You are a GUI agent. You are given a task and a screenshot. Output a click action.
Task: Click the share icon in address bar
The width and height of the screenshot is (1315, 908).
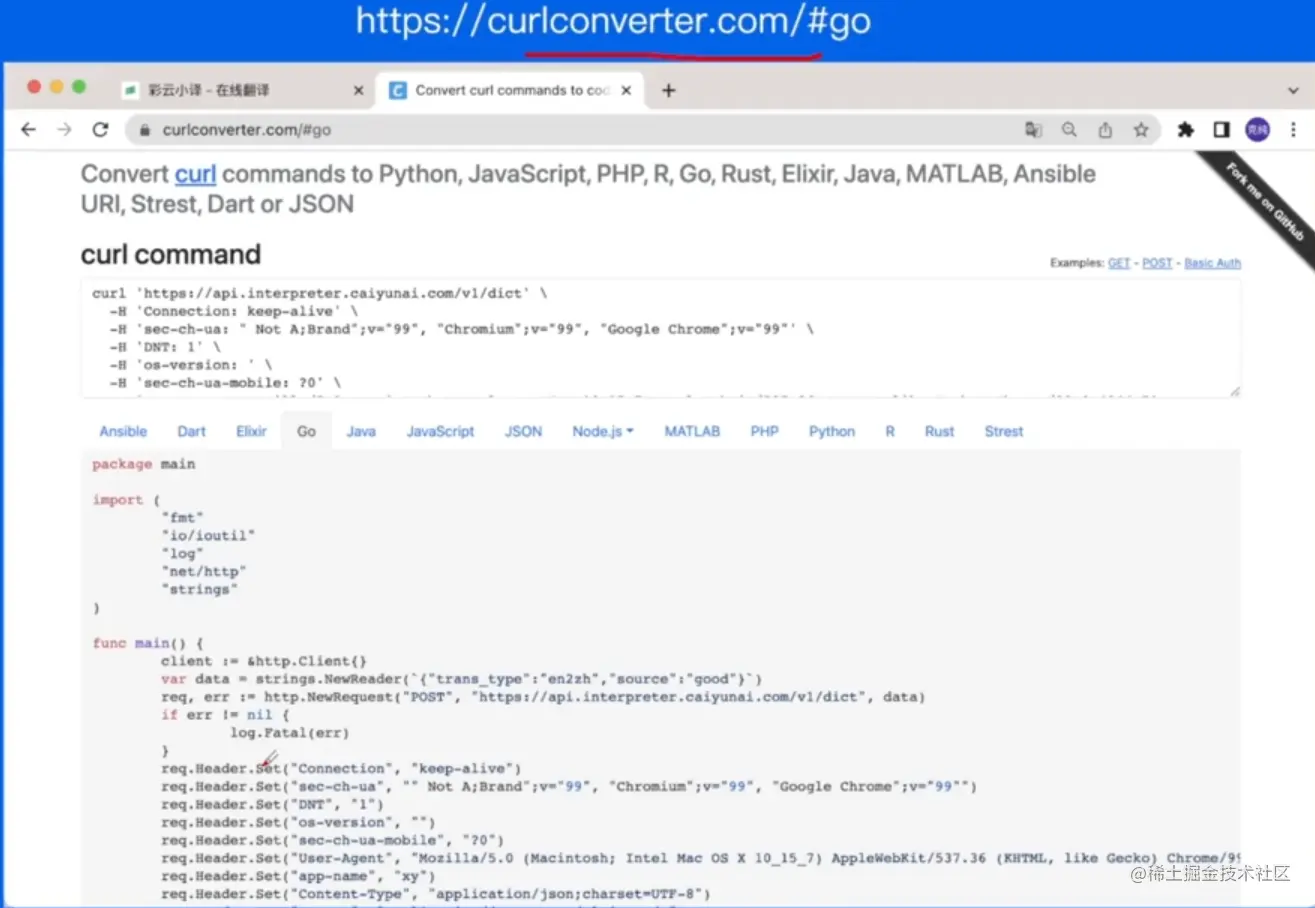point(1105,130)
